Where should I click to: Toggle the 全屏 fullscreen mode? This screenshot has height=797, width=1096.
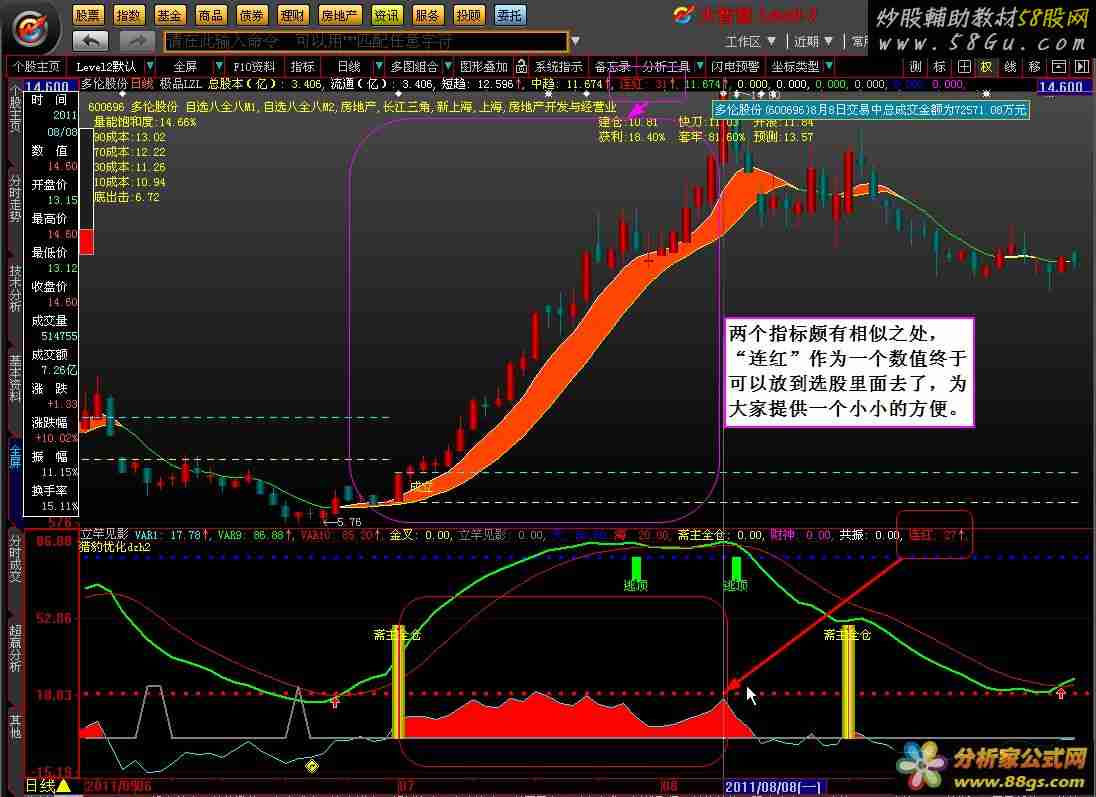tap(185, 67)
